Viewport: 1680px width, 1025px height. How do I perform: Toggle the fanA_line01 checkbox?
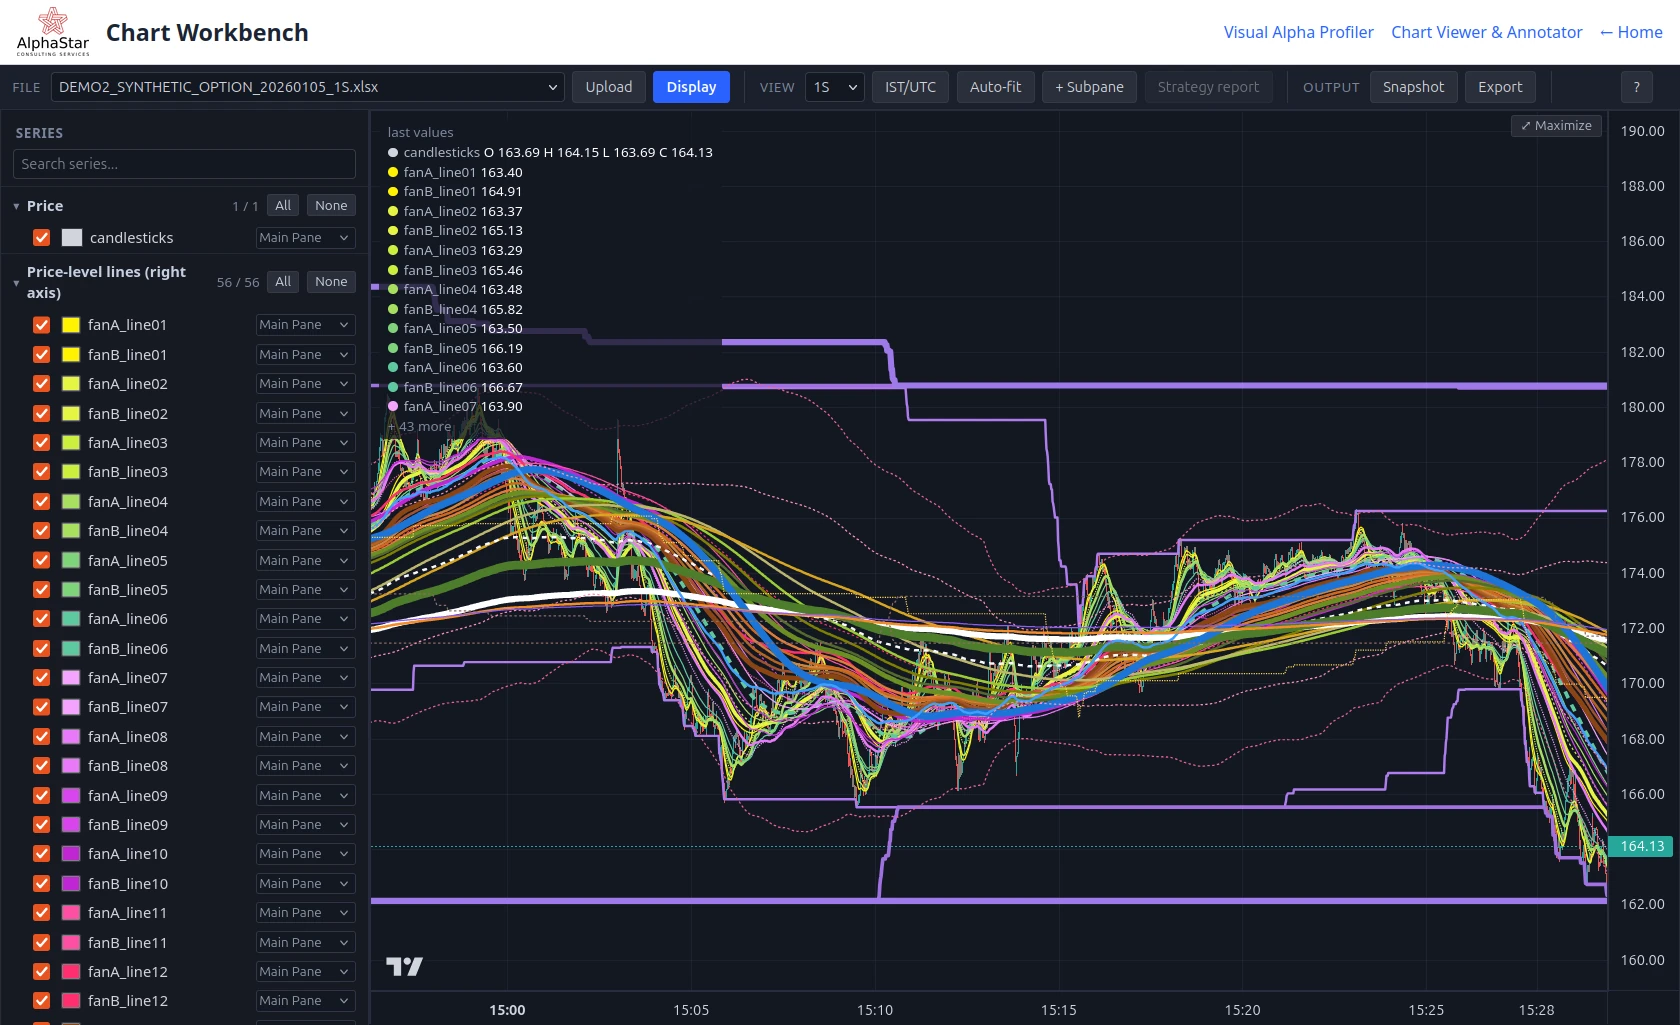click(41, 325)
